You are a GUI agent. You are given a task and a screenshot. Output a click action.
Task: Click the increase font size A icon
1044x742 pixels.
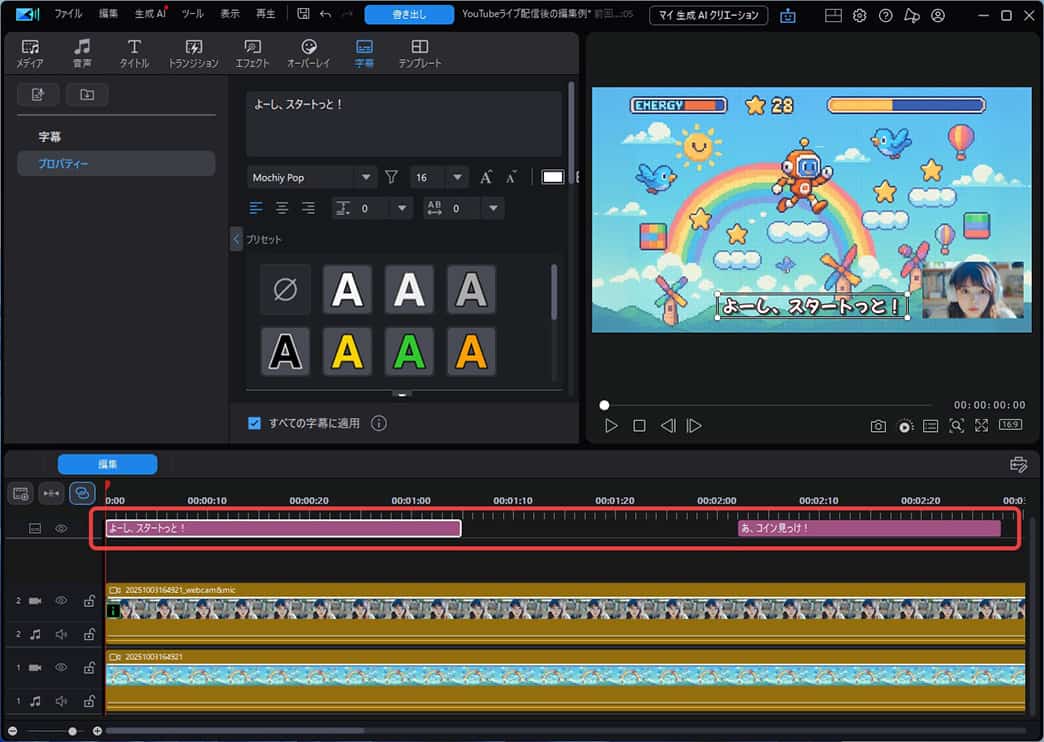tap(485, 177)
